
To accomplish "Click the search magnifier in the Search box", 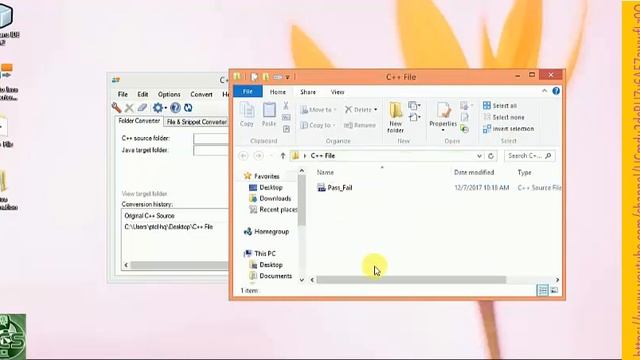I will (x=548, y=156).
